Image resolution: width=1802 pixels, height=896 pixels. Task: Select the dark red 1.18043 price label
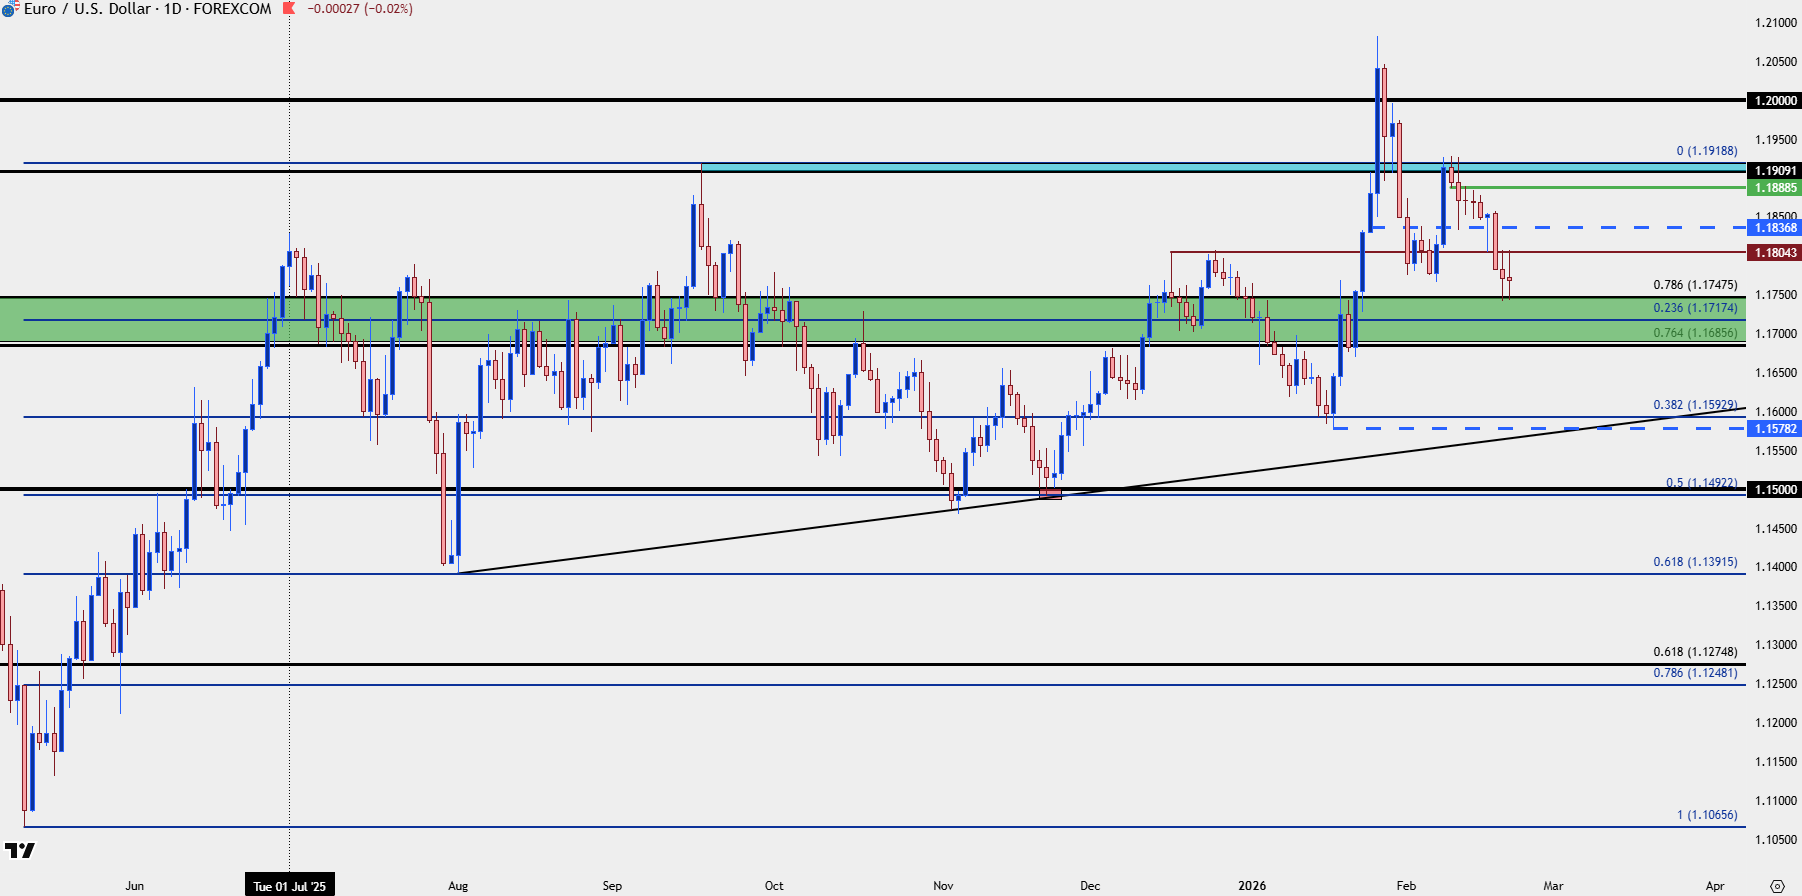tap(1774, 253)
